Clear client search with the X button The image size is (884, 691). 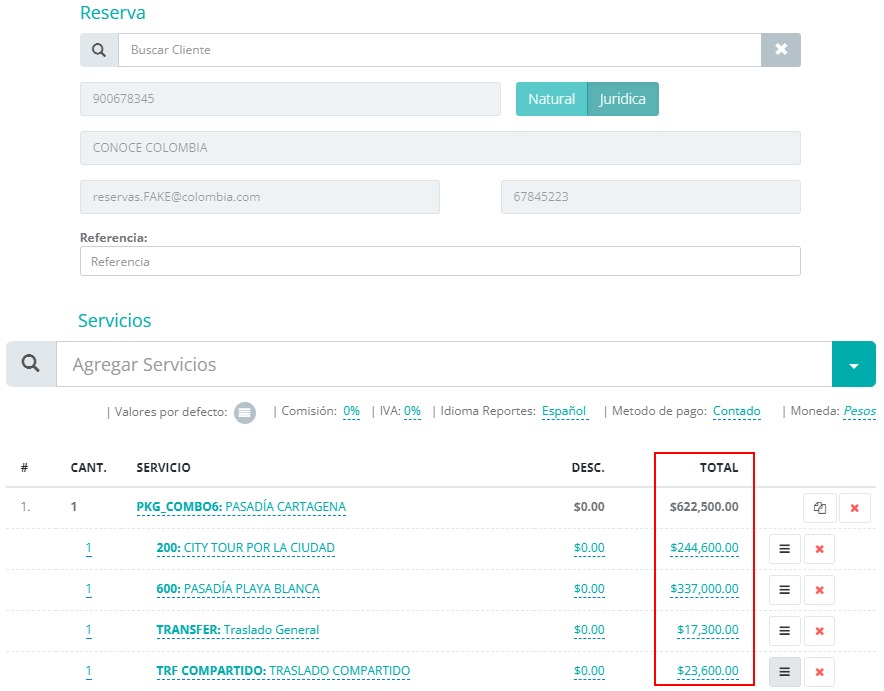point(781,50)
